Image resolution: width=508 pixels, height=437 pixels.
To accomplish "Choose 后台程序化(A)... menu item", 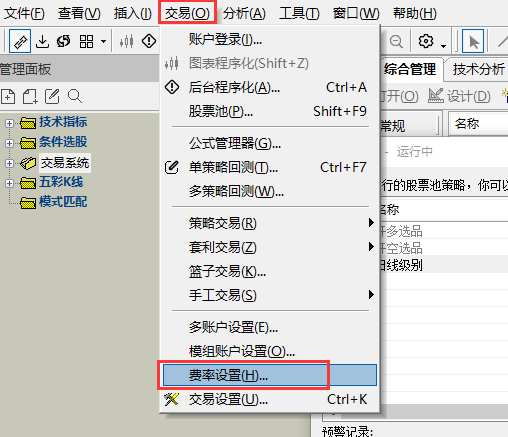I will point(269,87).
